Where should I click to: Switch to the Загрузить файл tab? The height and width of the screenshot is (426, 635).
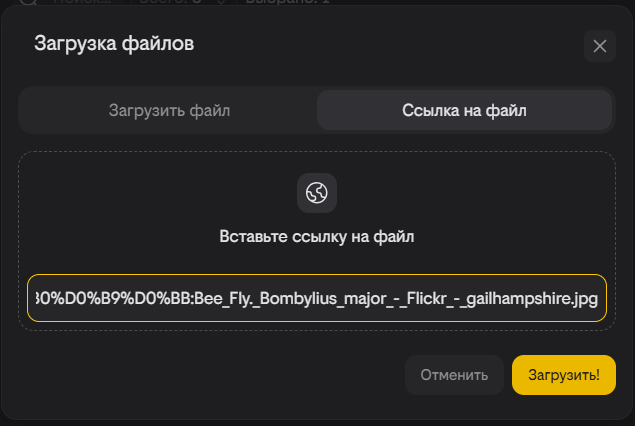(169, 110)
